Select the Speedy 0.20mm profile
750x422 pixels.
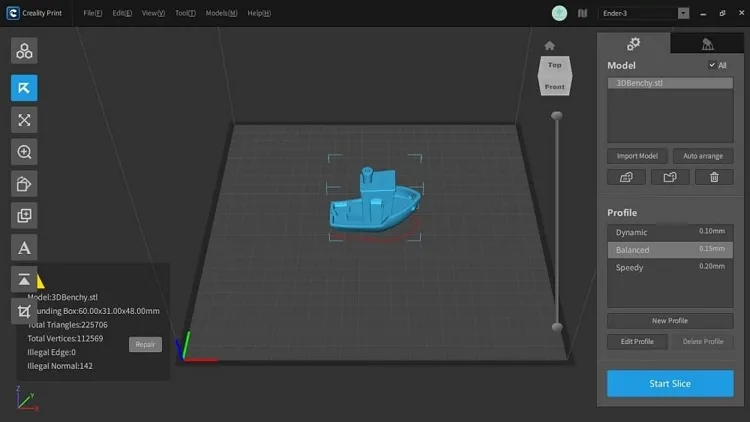point(670,268)
